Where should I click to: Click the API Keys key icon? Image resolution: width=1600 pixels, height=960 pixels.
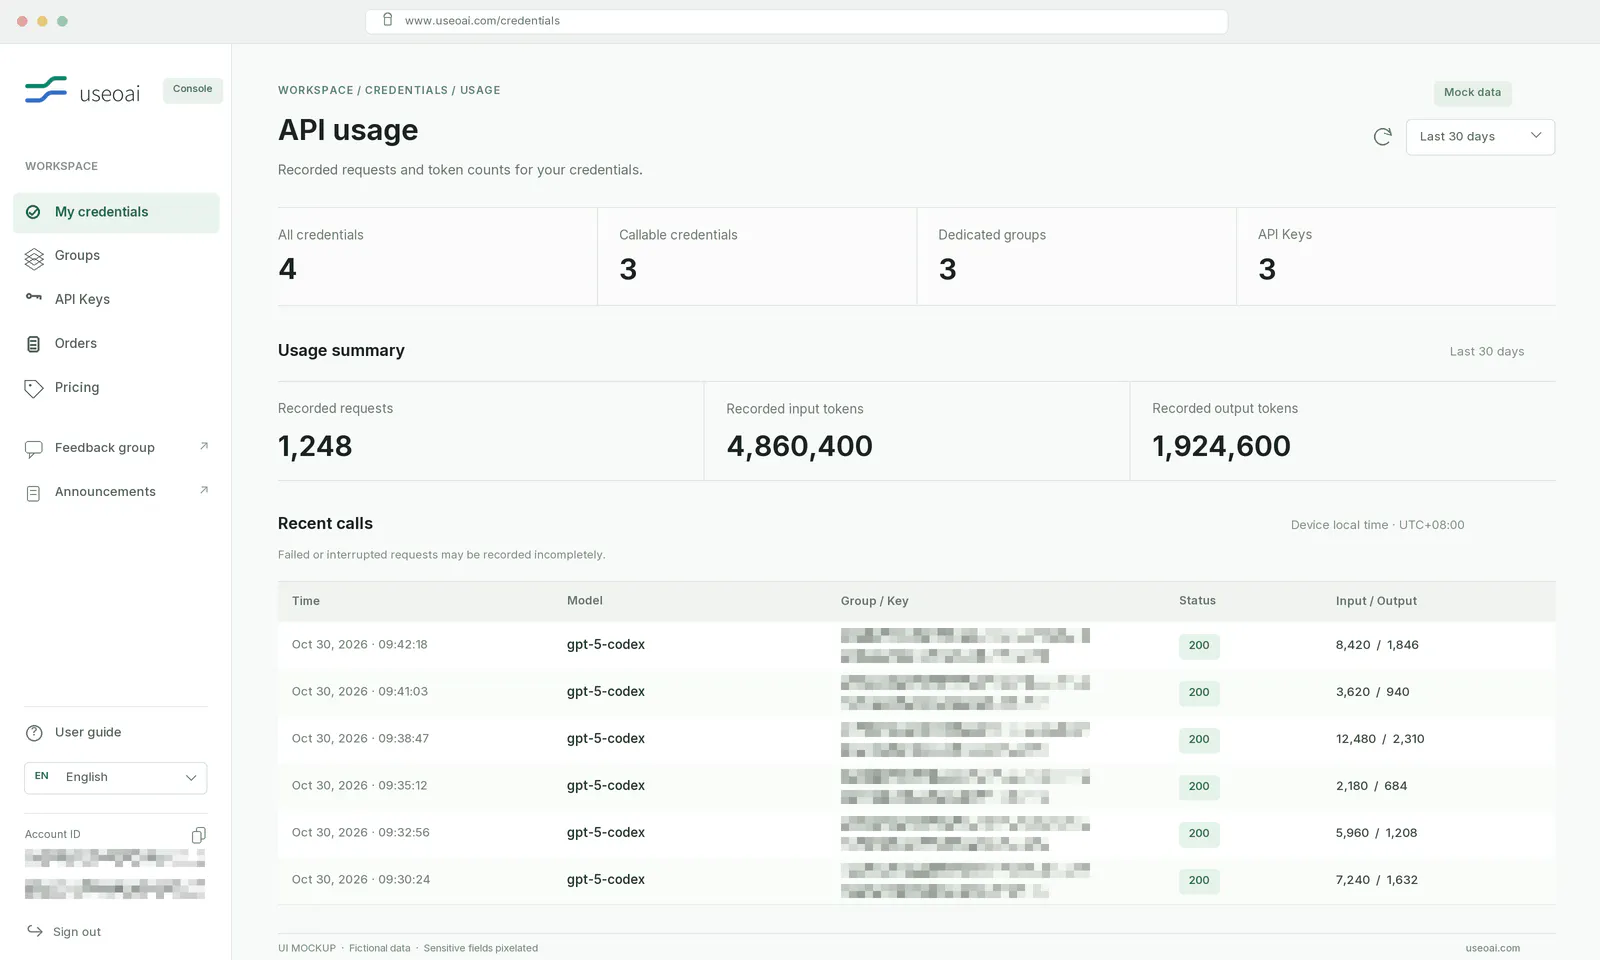pyautogui.click(x=34, y=297)
